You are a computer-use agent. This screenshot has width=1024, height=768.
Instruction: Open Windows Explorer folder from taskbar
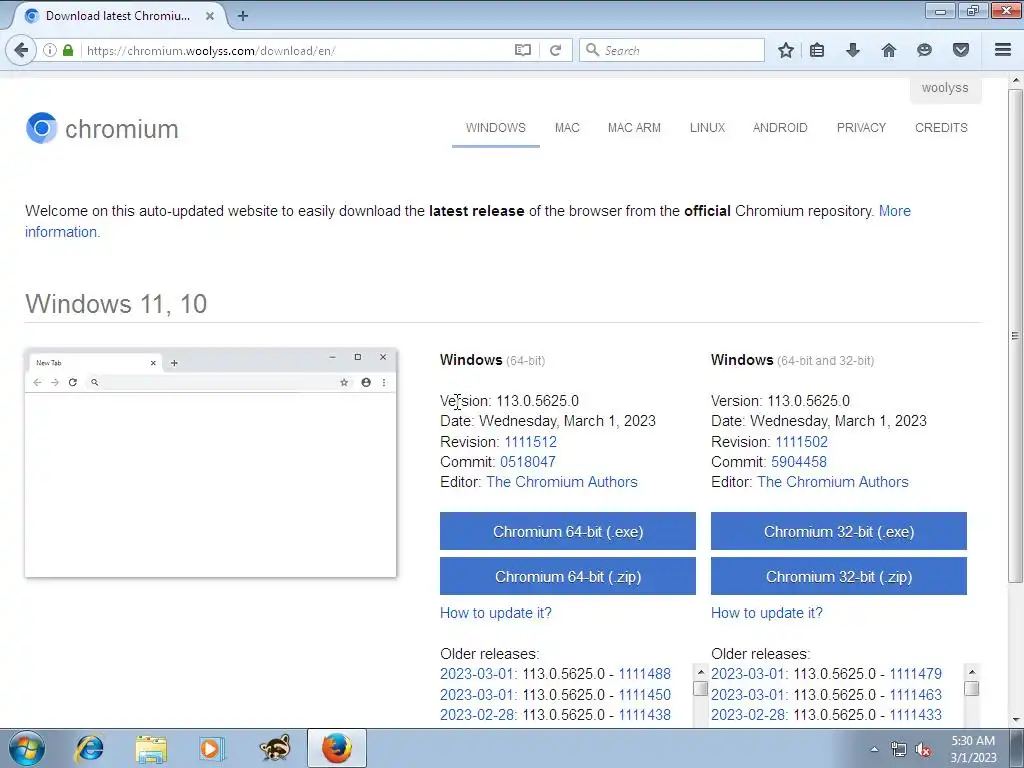click(151, 748)
